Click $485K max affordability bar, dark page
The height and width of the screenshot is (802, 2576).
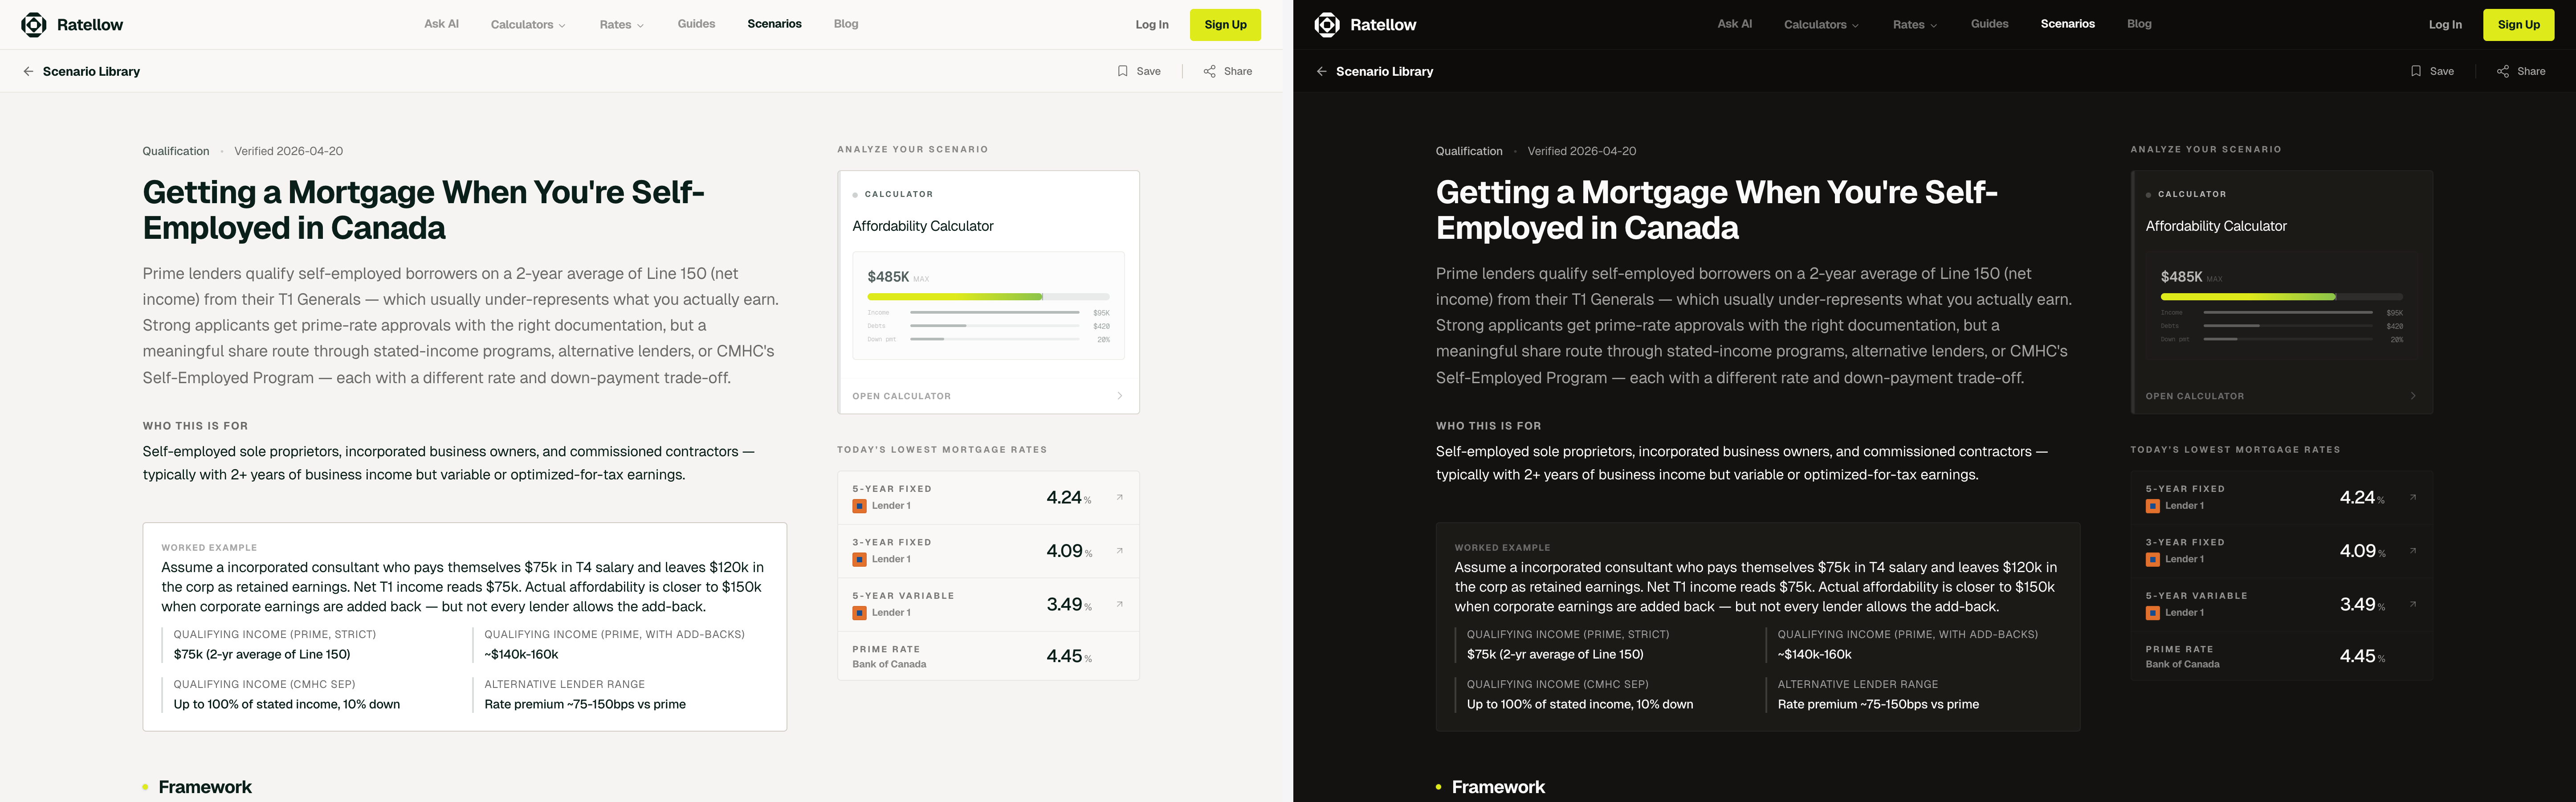(x=2281, y=297)
